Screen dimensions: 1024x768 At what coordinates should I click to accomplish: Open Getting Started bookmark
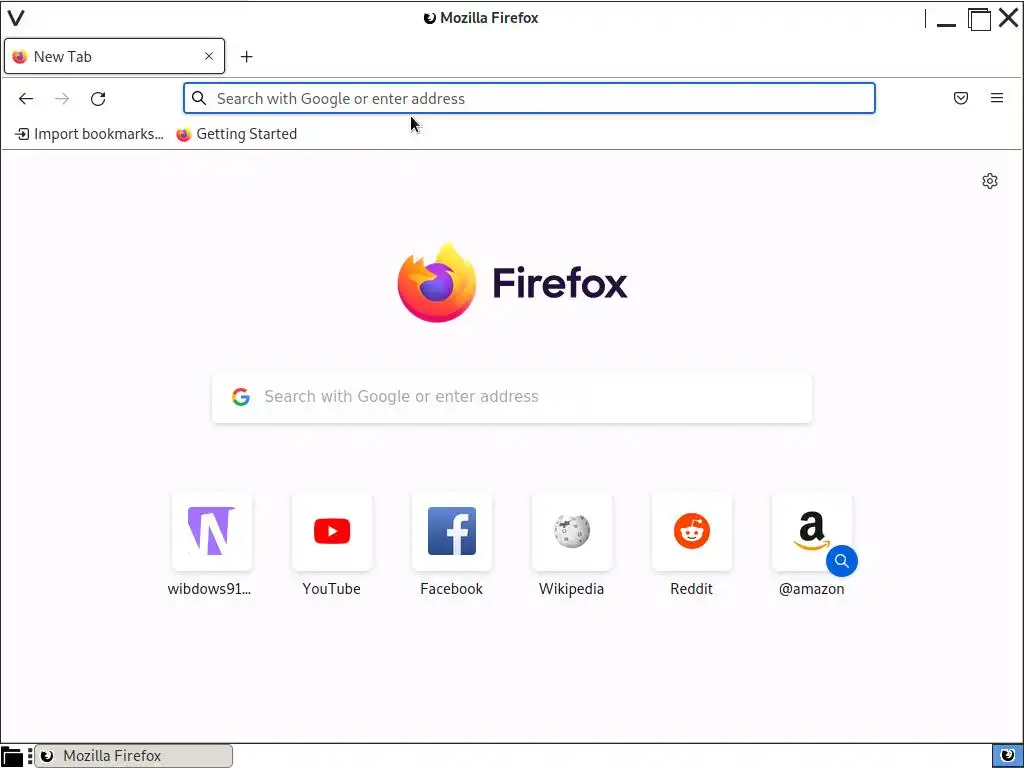click(236, 134)
